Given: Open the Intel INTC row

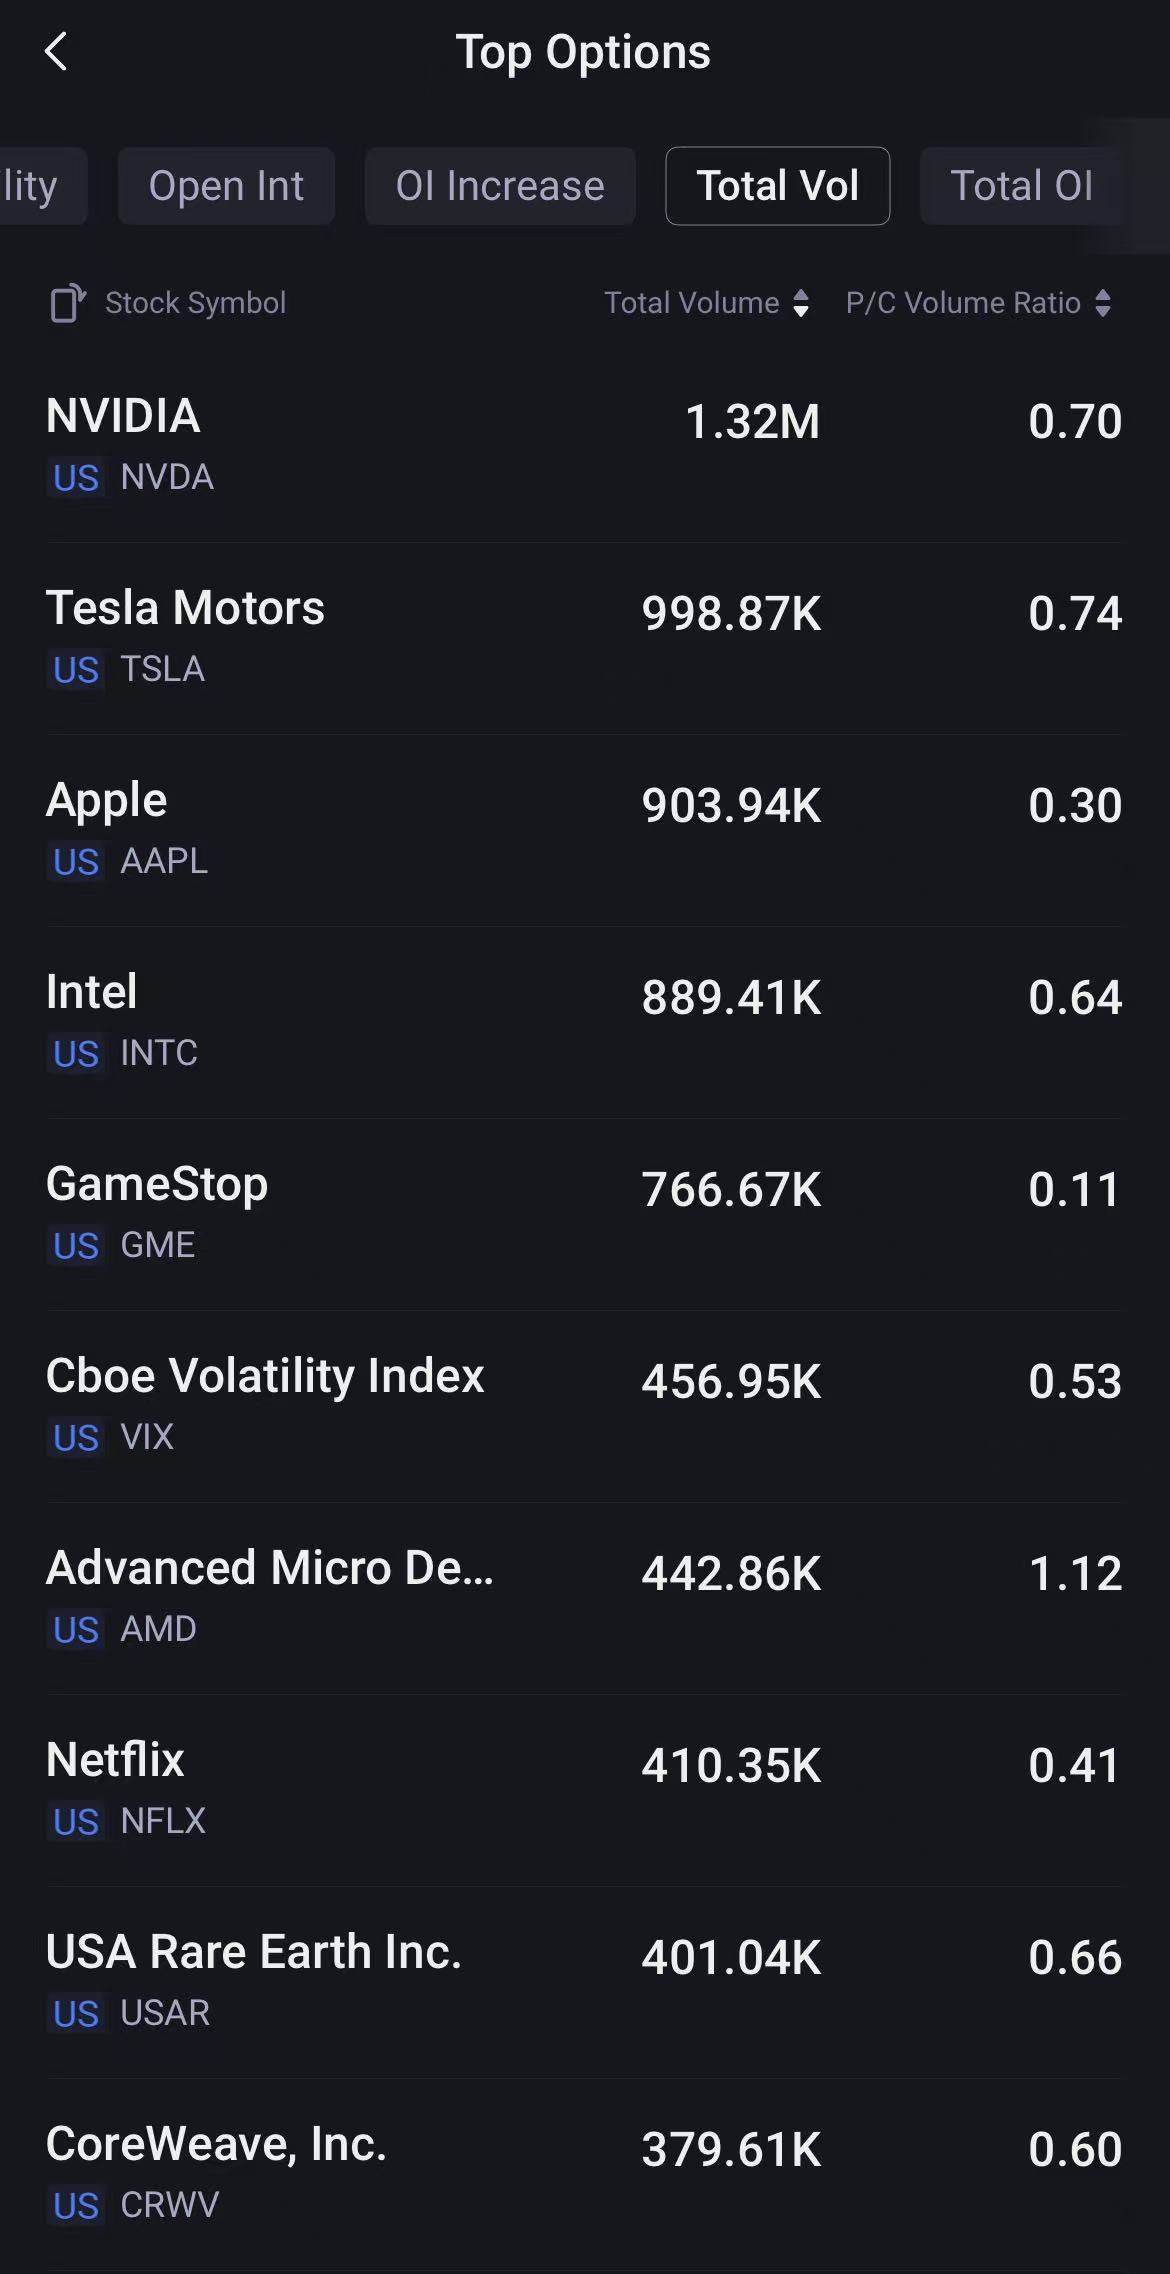Looking at the screenshot, I should 583,1021.
